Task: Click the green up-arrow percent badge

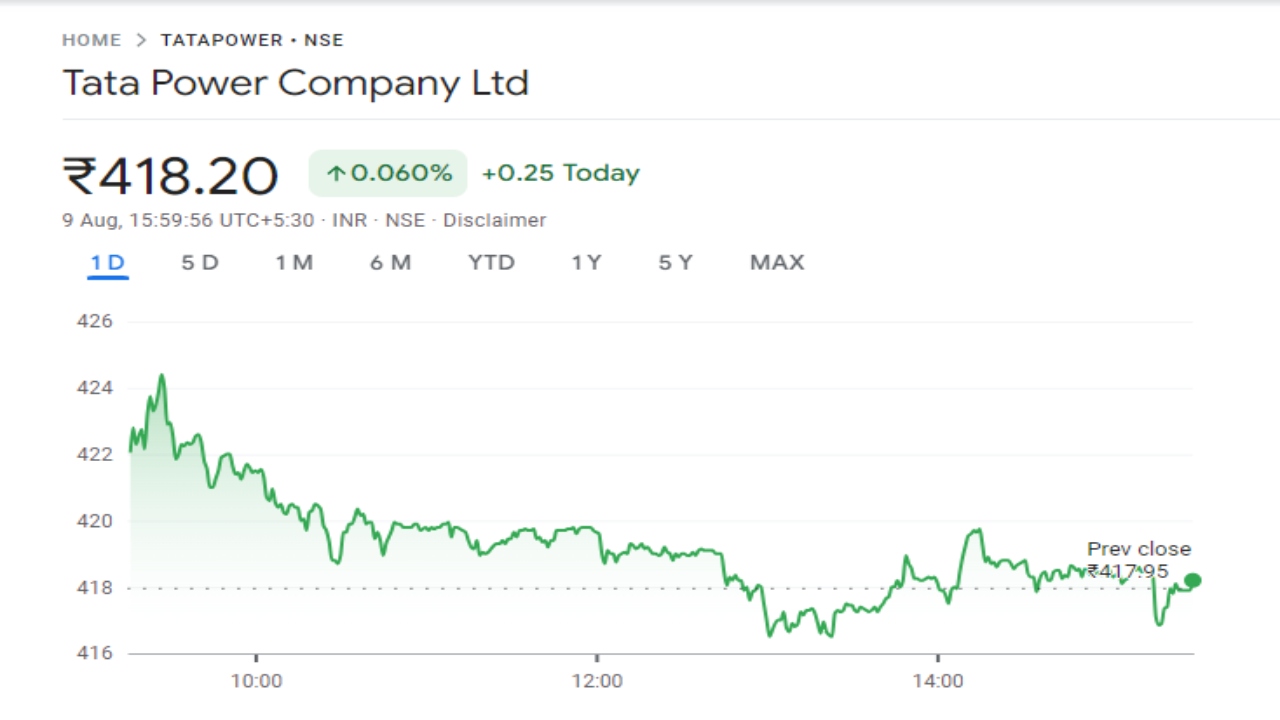Action: pyautogui.click(x=388, y=173)
